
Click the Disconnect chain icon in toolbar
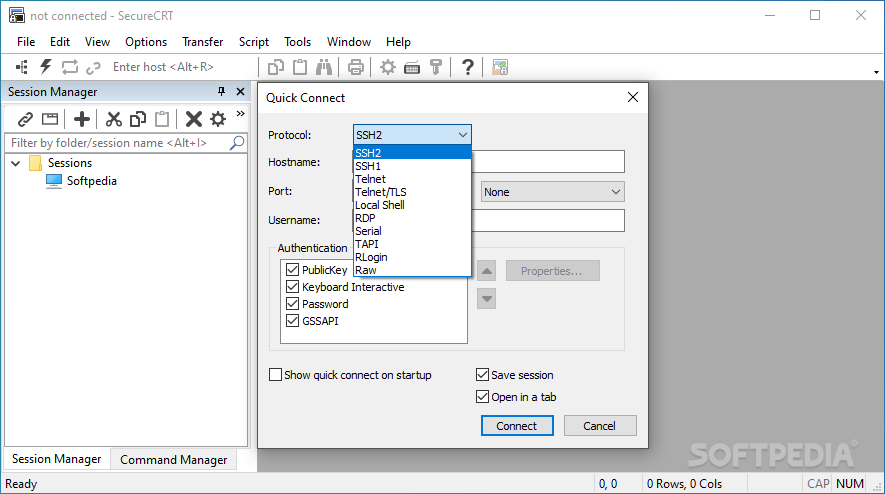93,68
